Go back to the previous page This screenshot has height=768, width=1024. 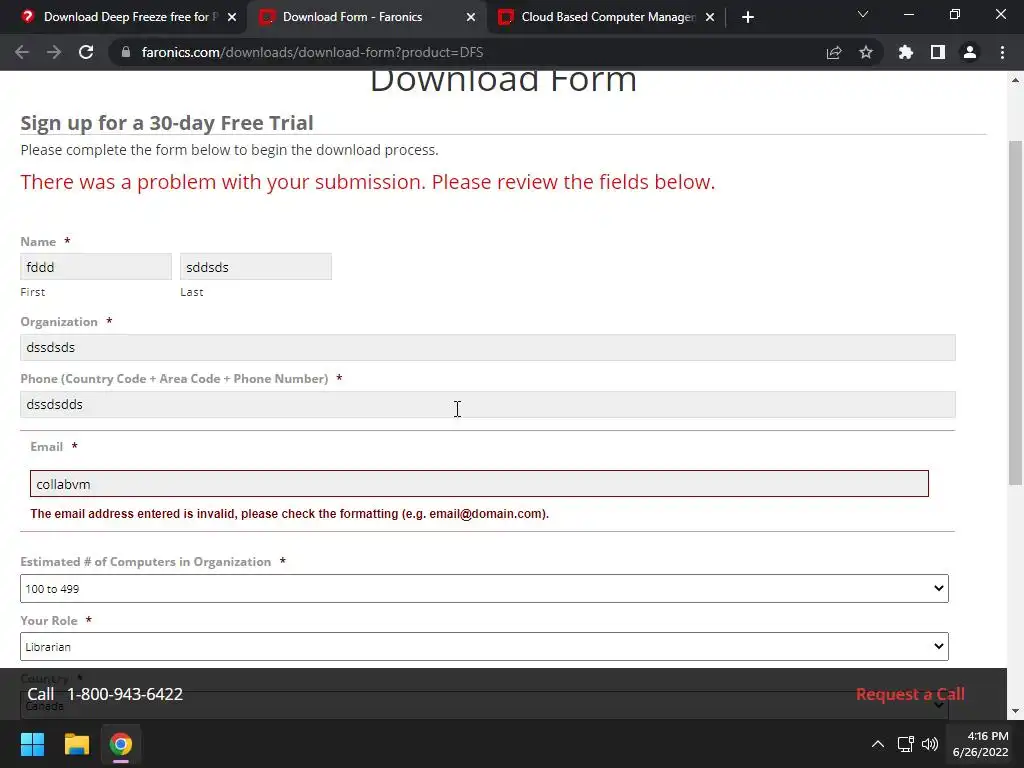[x=22, y=52]
